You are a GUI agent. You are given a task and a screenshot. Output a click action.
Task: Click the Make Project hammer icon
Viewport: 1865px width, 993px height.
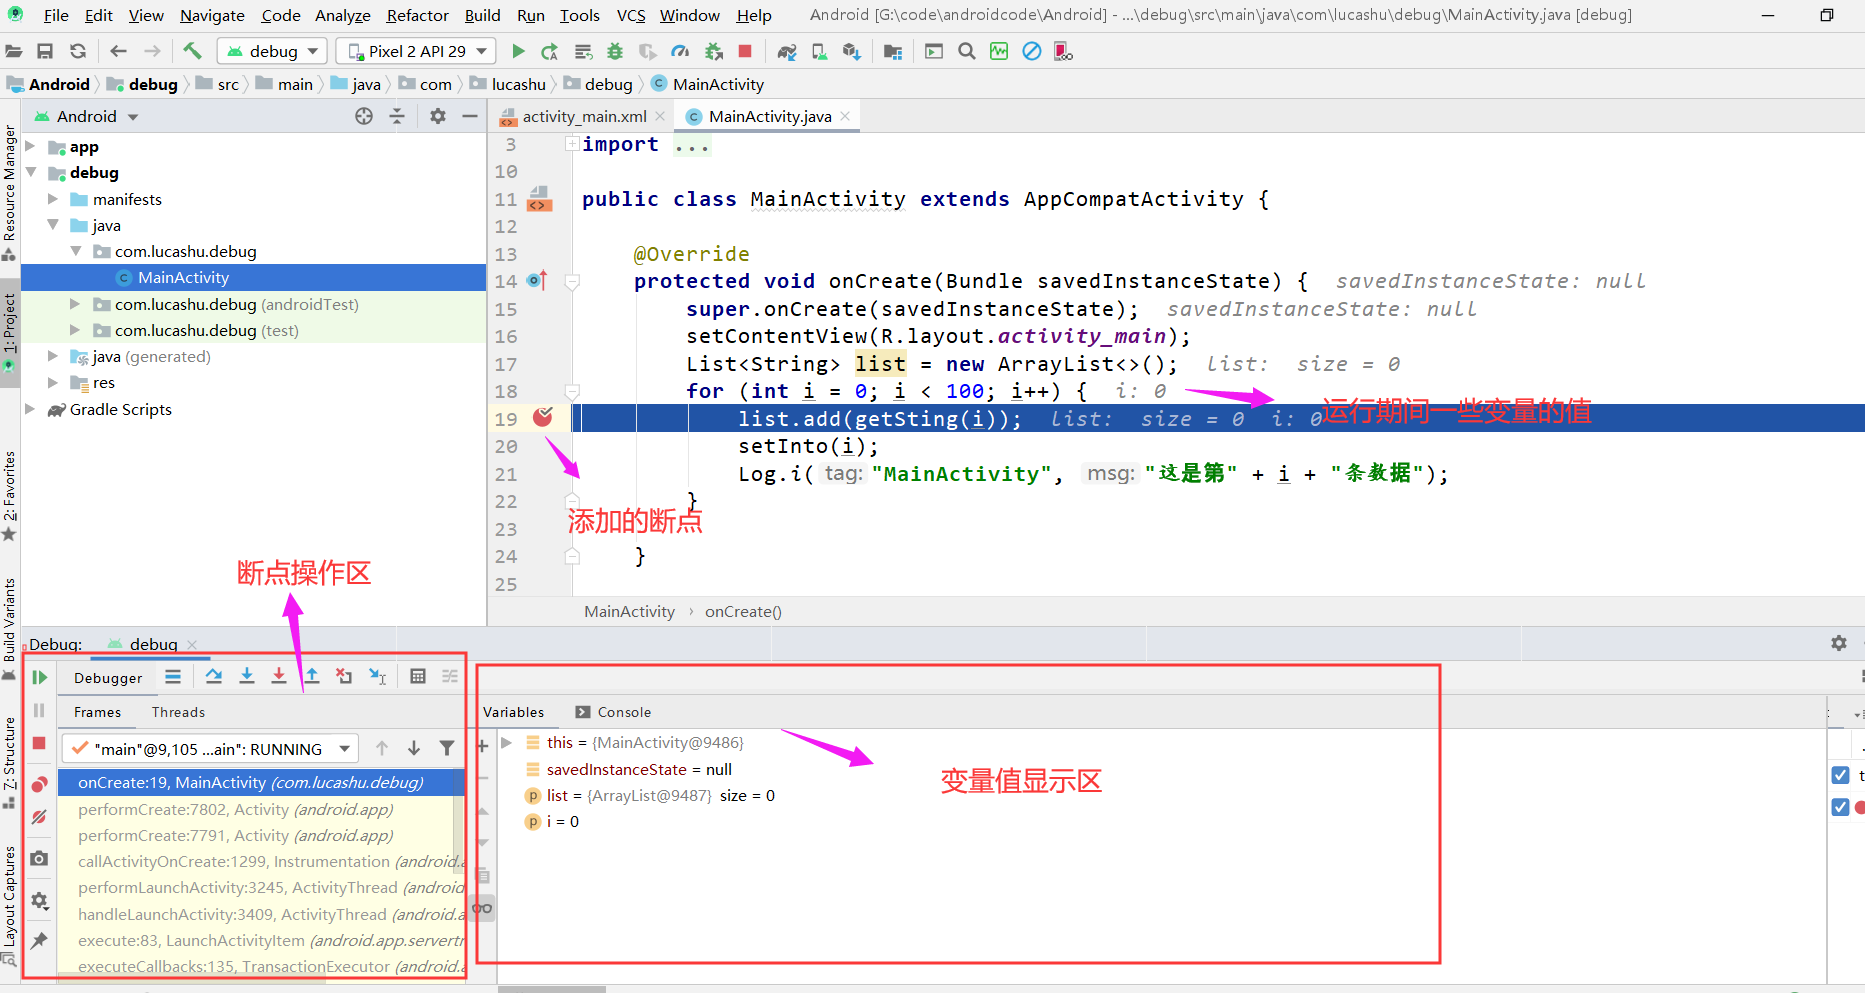(x=192, y=51)
